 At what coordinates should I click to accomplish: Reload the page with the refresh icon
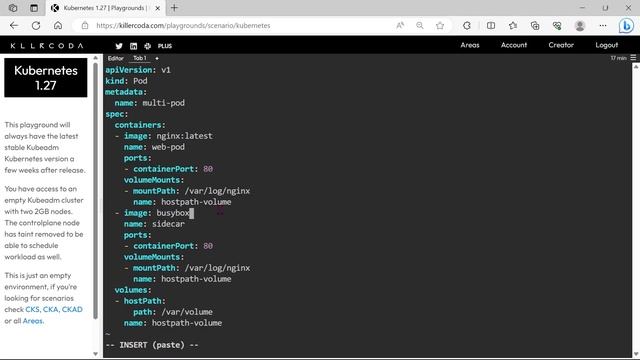pos(36,25)
